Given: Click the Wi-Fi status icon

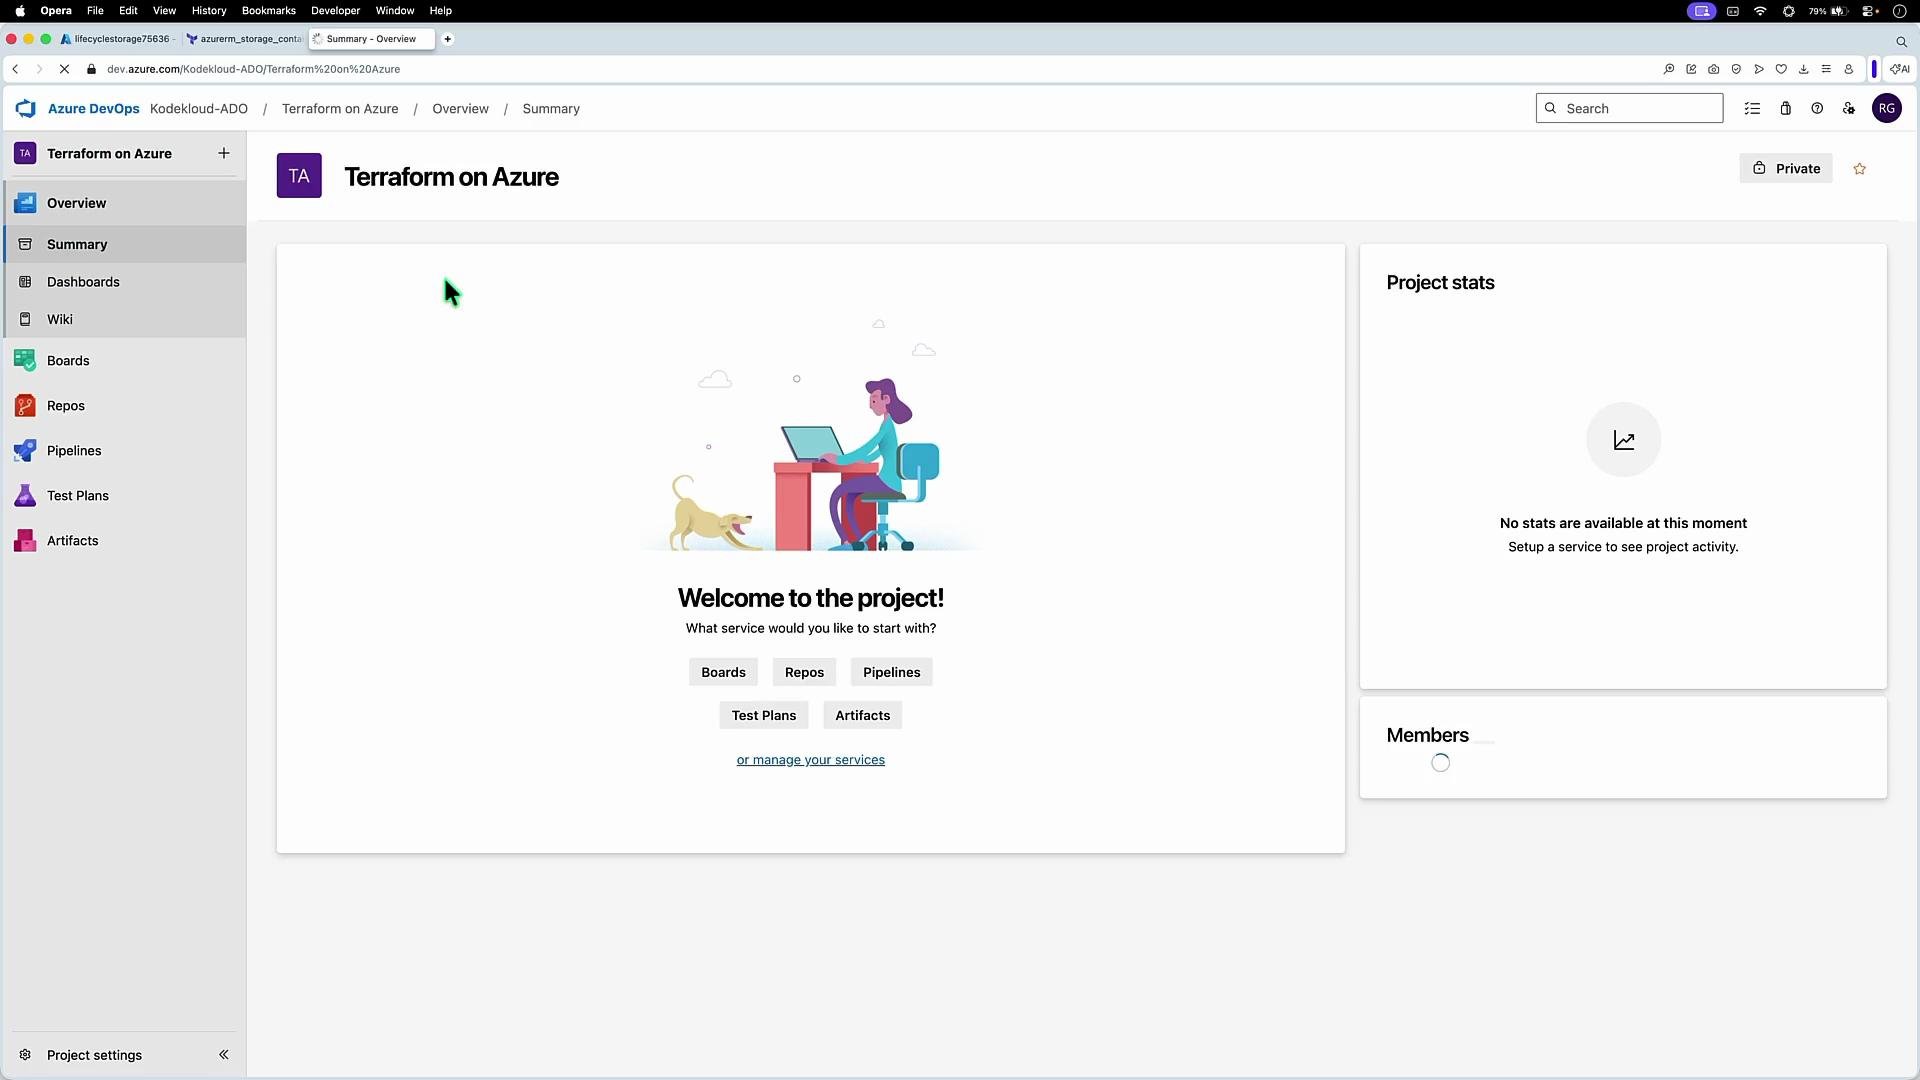Looking at the screenshot, I should (1760, 11).
